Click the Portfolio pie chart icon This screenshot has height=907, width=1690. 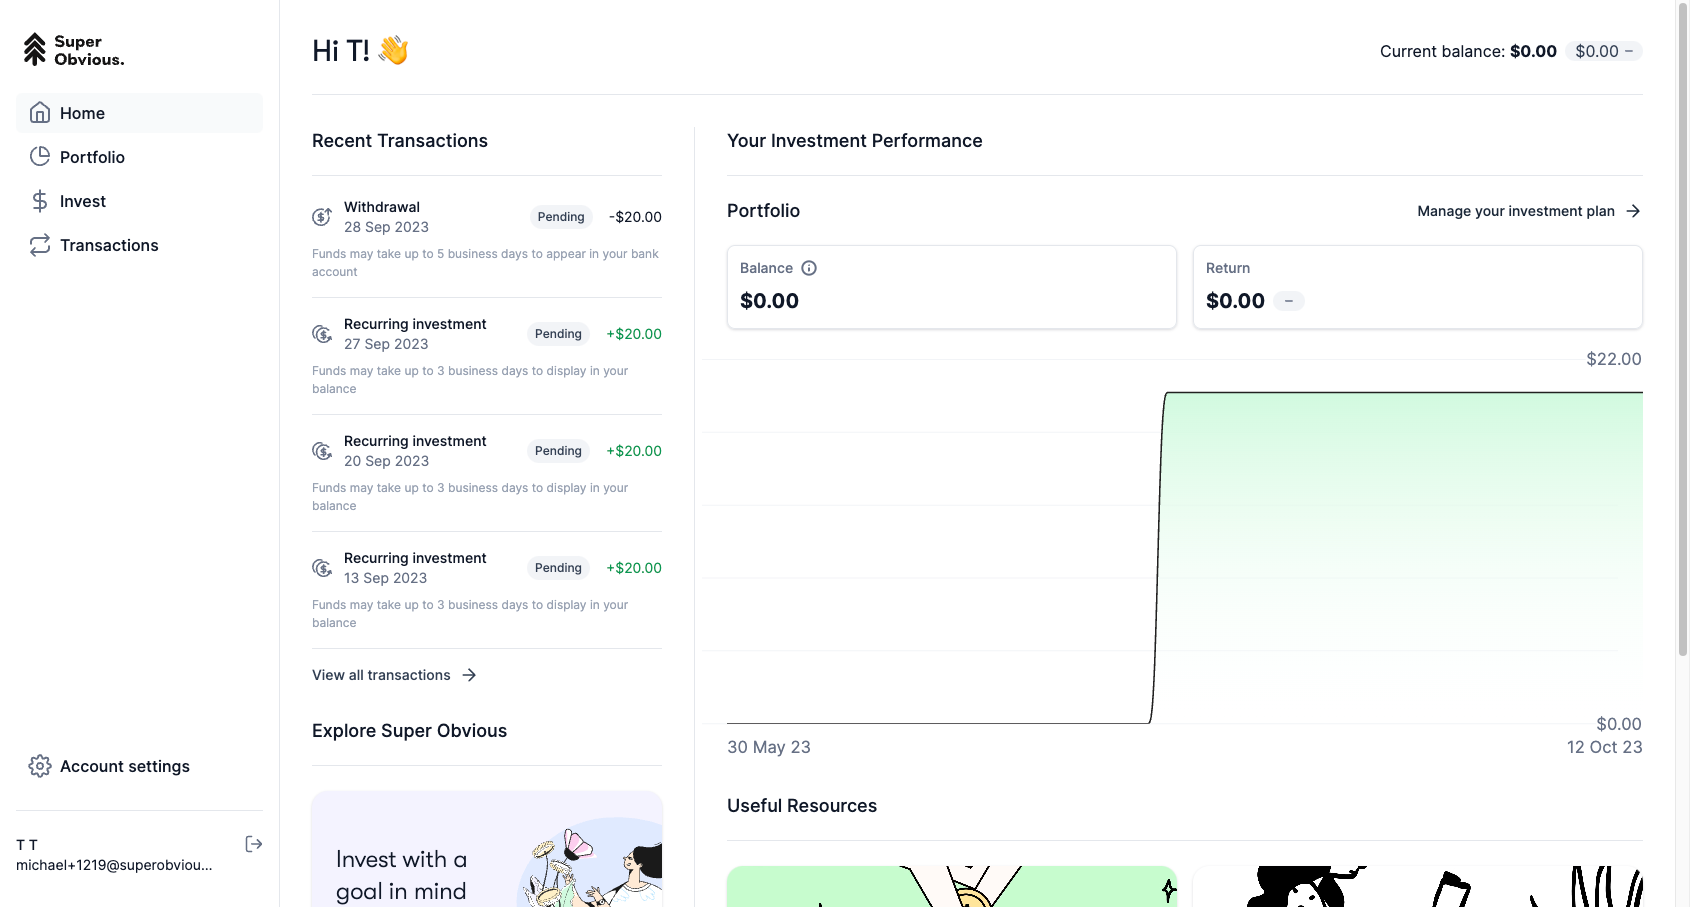pos(40,157)
